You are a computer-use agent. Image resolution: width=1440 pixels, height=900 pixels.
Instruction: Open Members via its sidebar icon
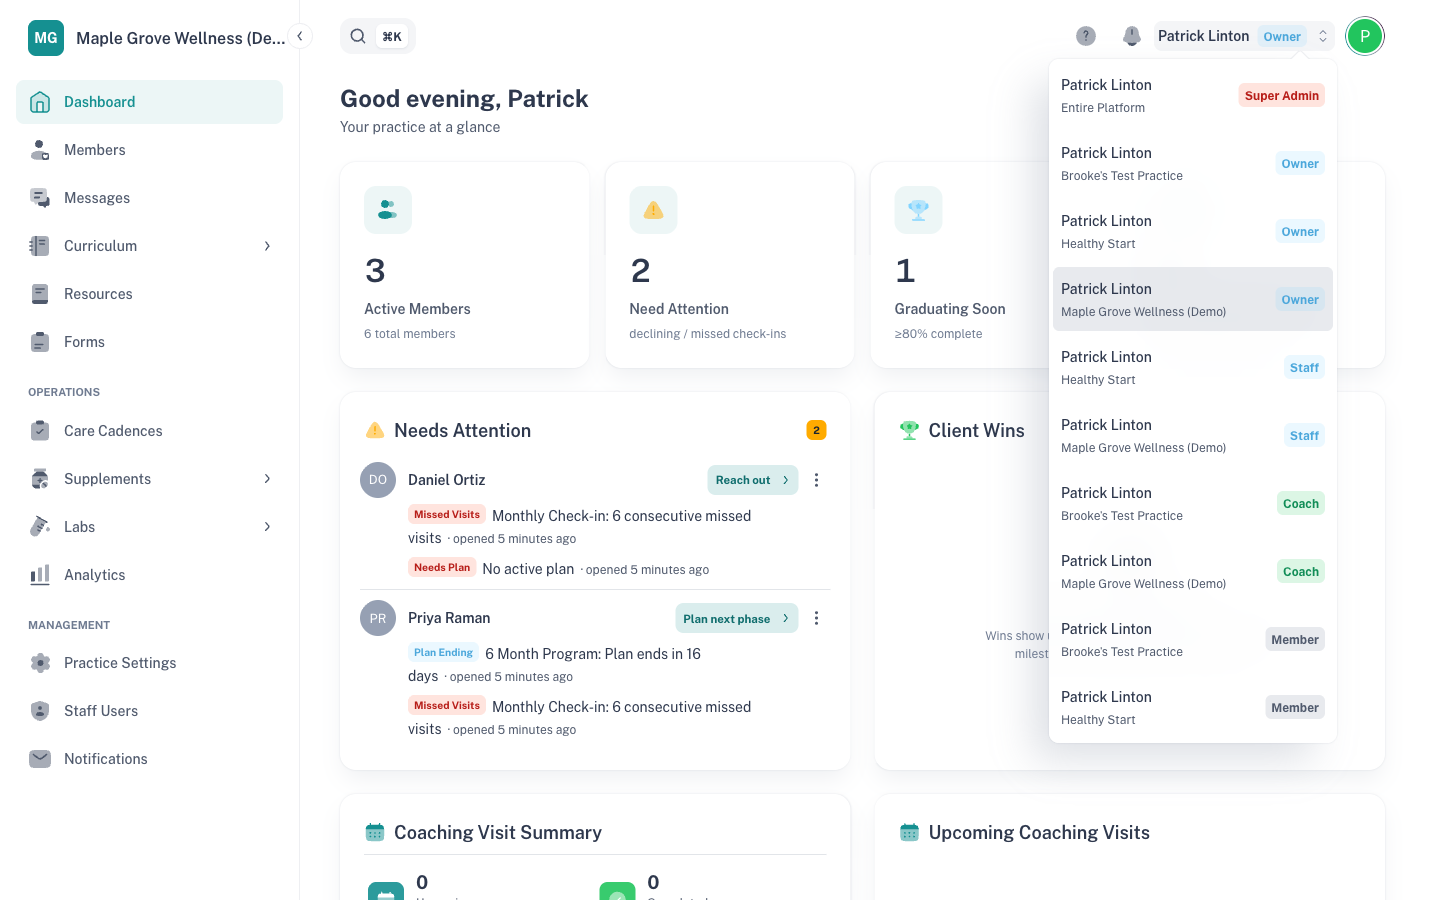coord(40,150)
